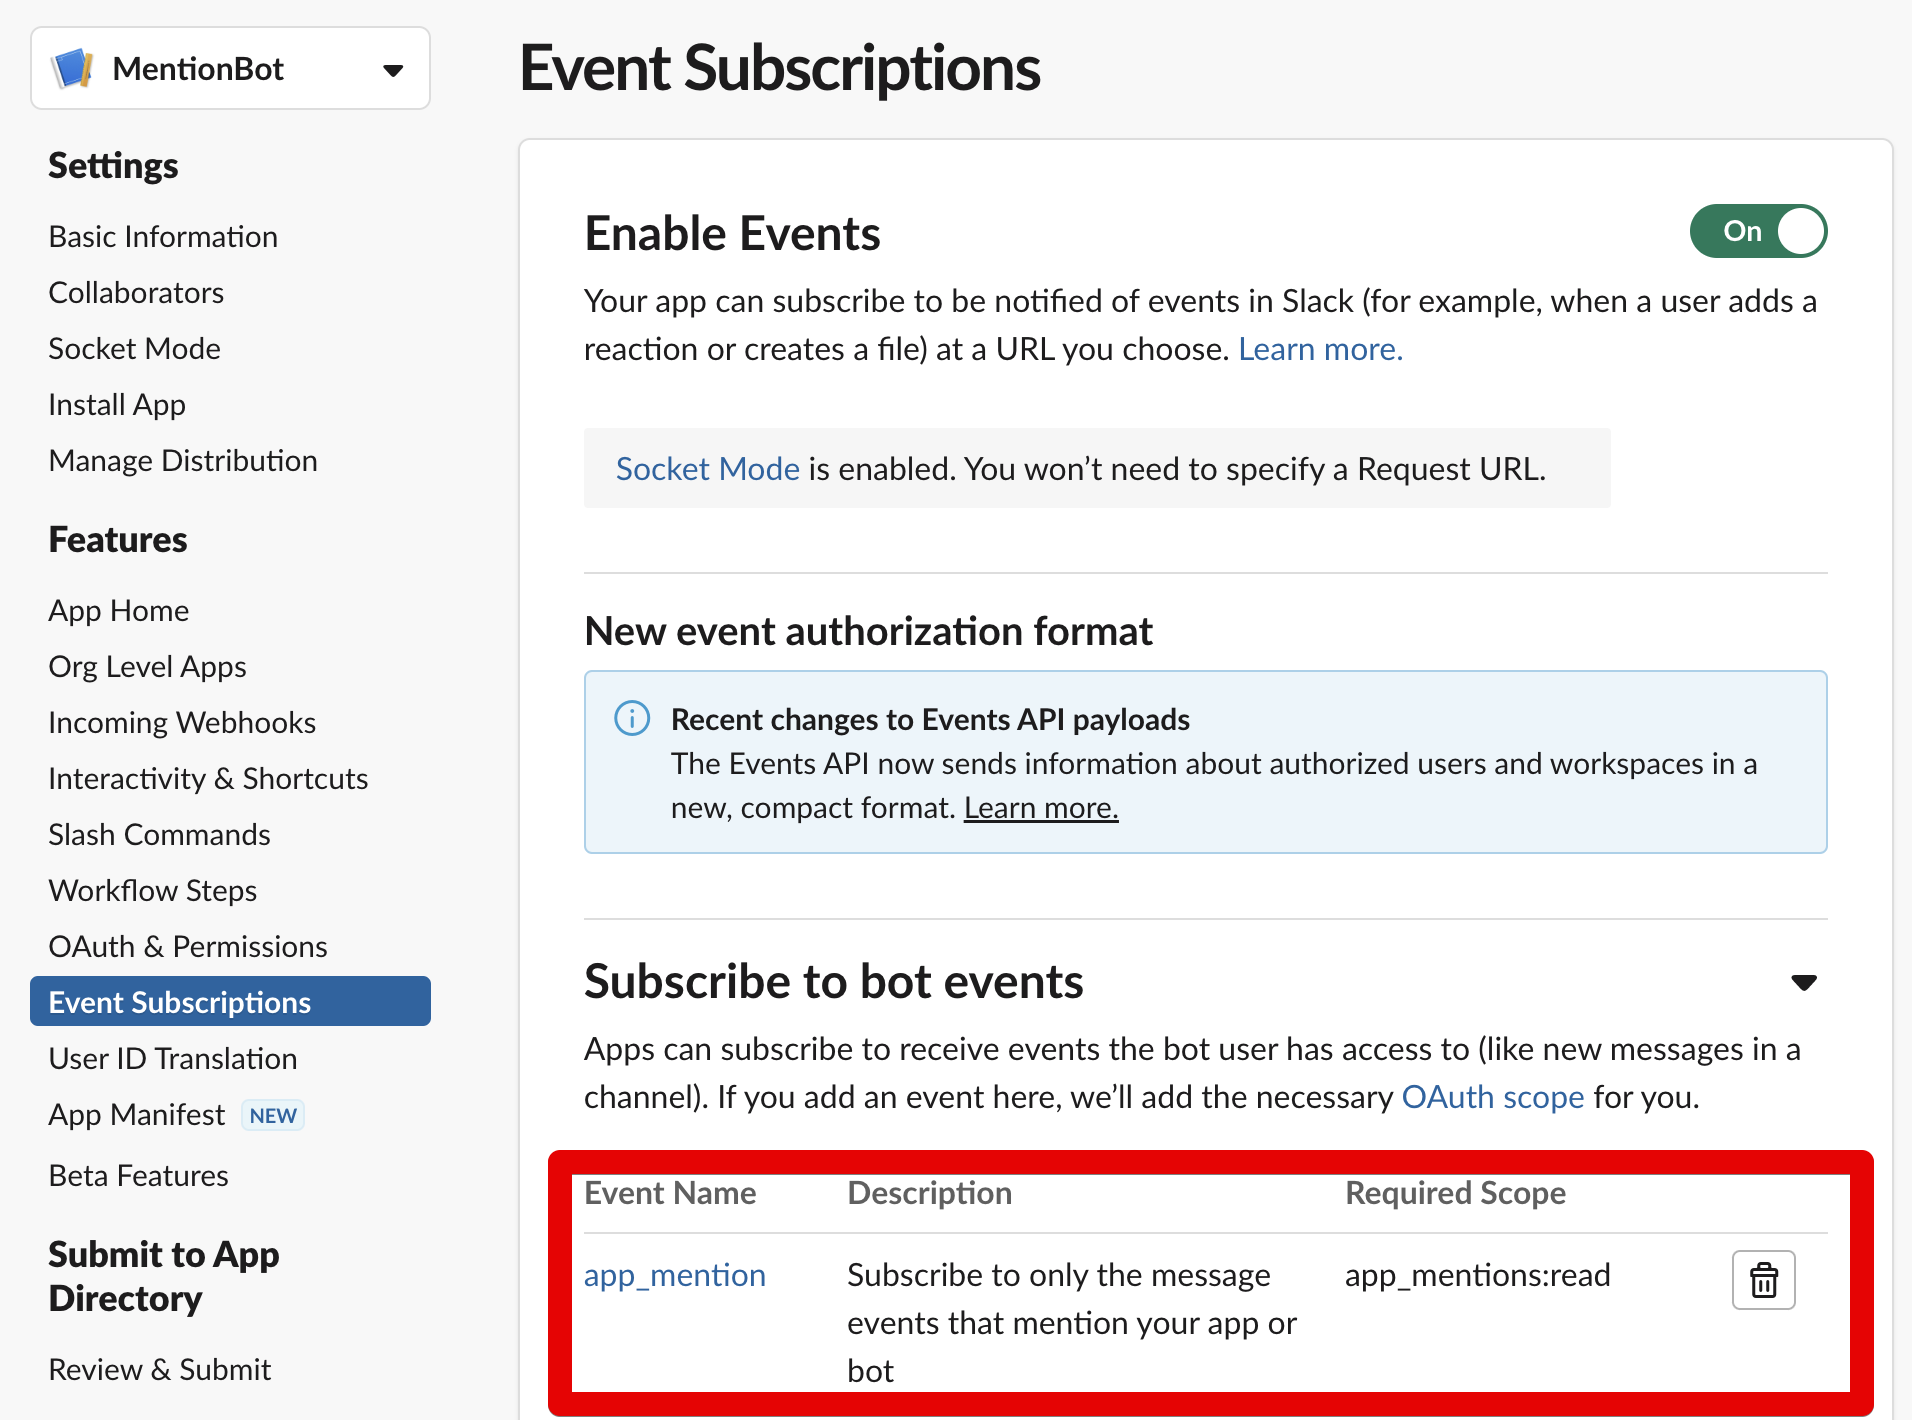The image size is (1912, 1420).
Task: Open App Manifest page
Action: click(x=137, y=1115)
